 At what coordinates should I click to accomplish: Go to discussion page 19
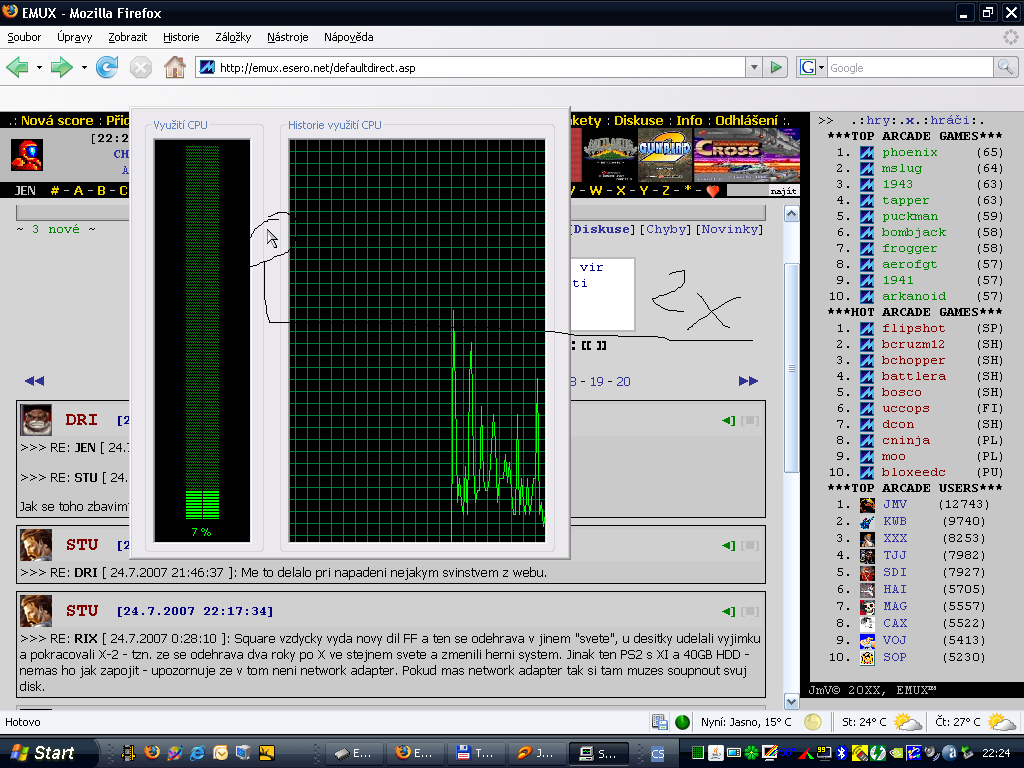pos(597,381)
